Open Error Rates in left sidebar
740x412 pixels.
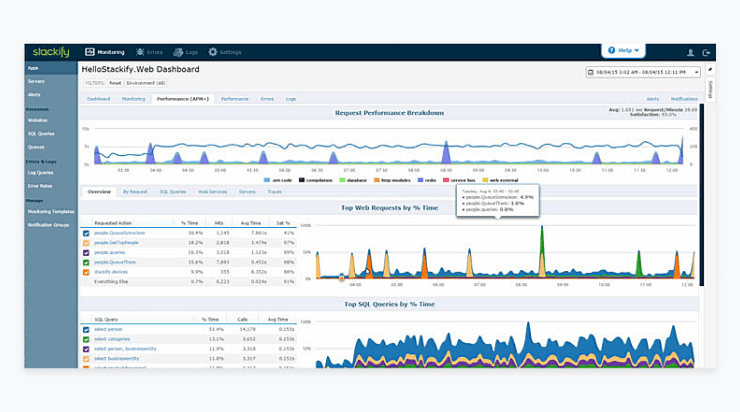40,186
